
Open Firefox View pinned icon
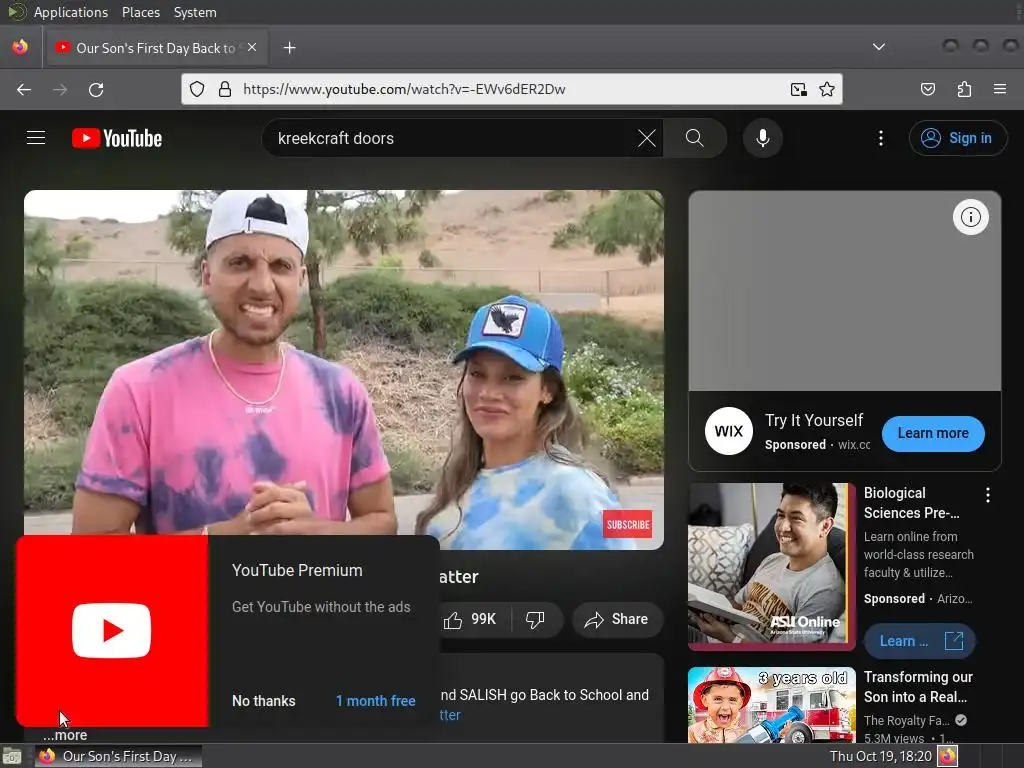[x=20, y=47]
